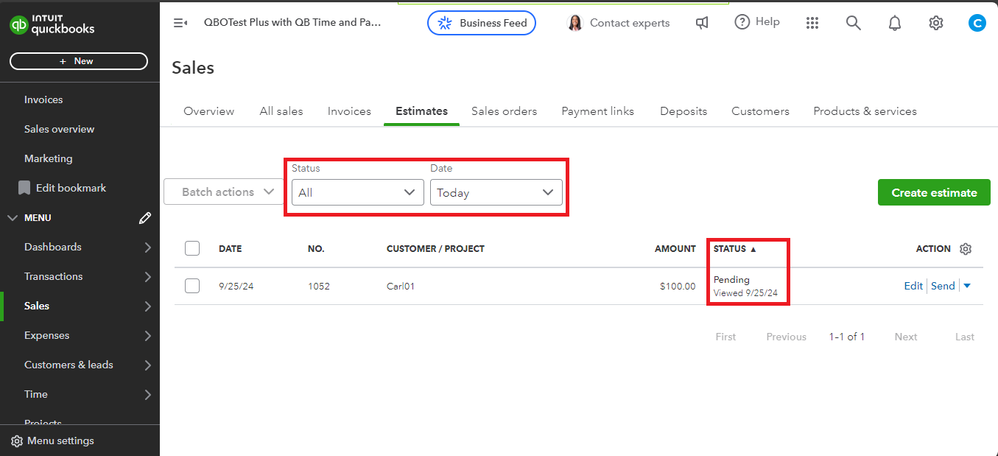Tick the select-all header checkbox

pyautogui.click(x=193, y=249)
